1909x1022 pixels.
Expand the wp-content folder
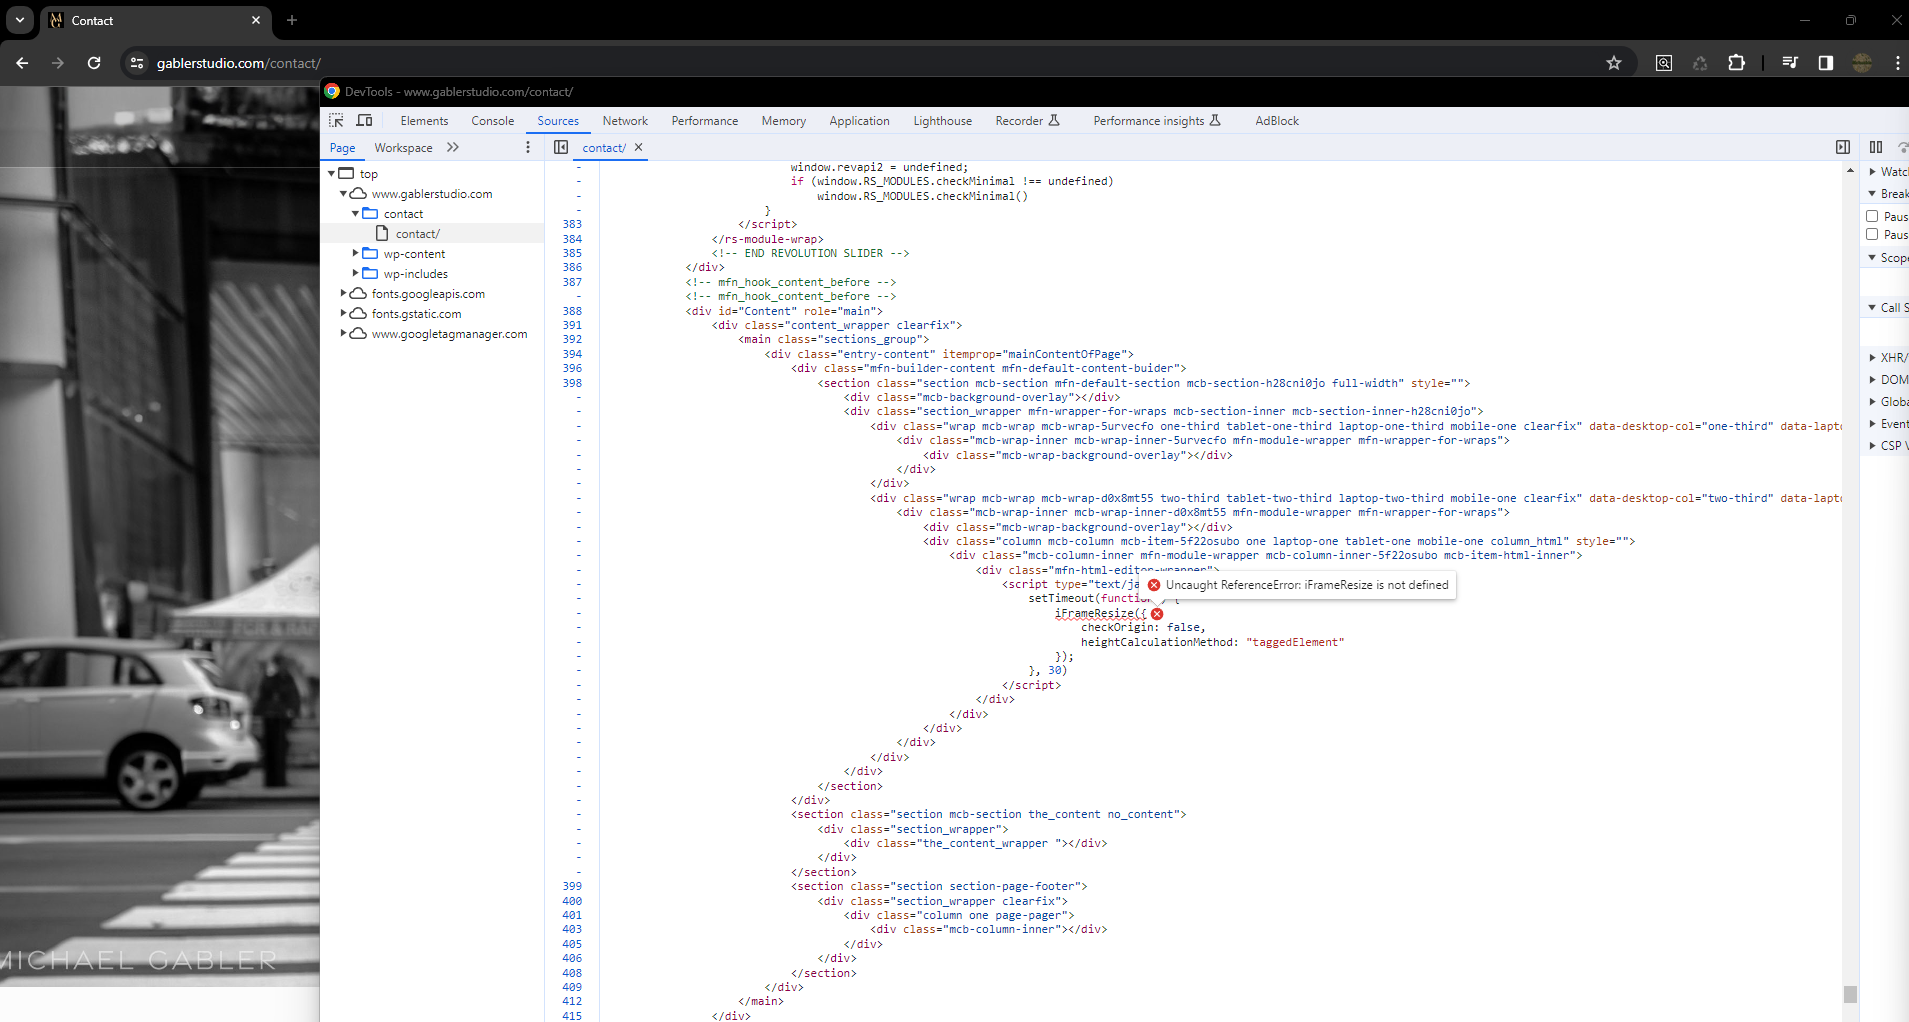pyautogui.click(x=355, y=253)
